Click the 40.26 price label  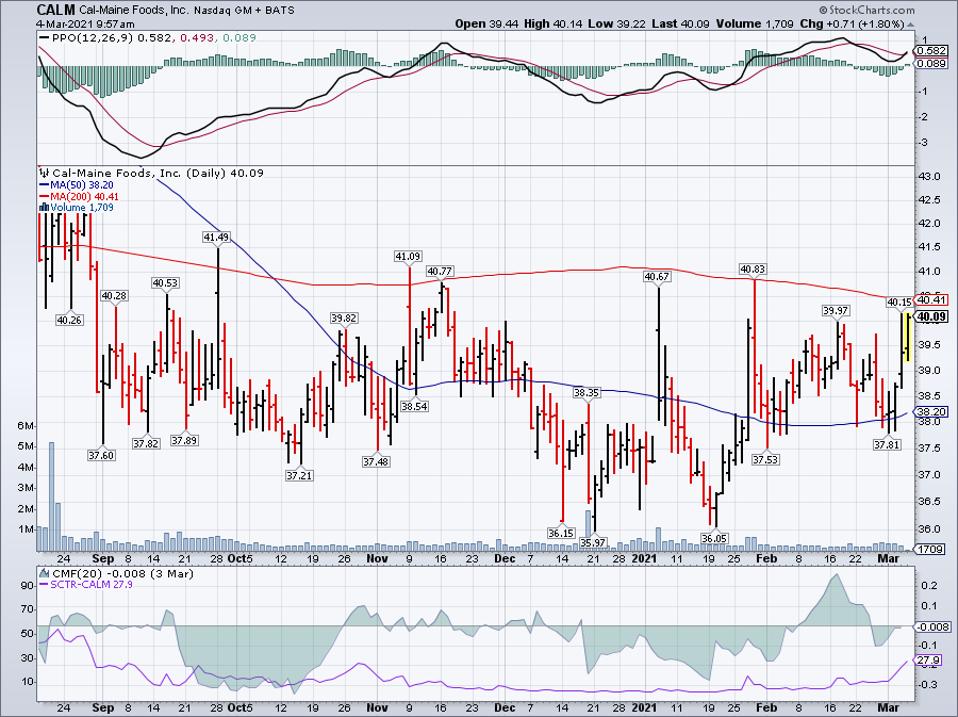tap(69, 319)
